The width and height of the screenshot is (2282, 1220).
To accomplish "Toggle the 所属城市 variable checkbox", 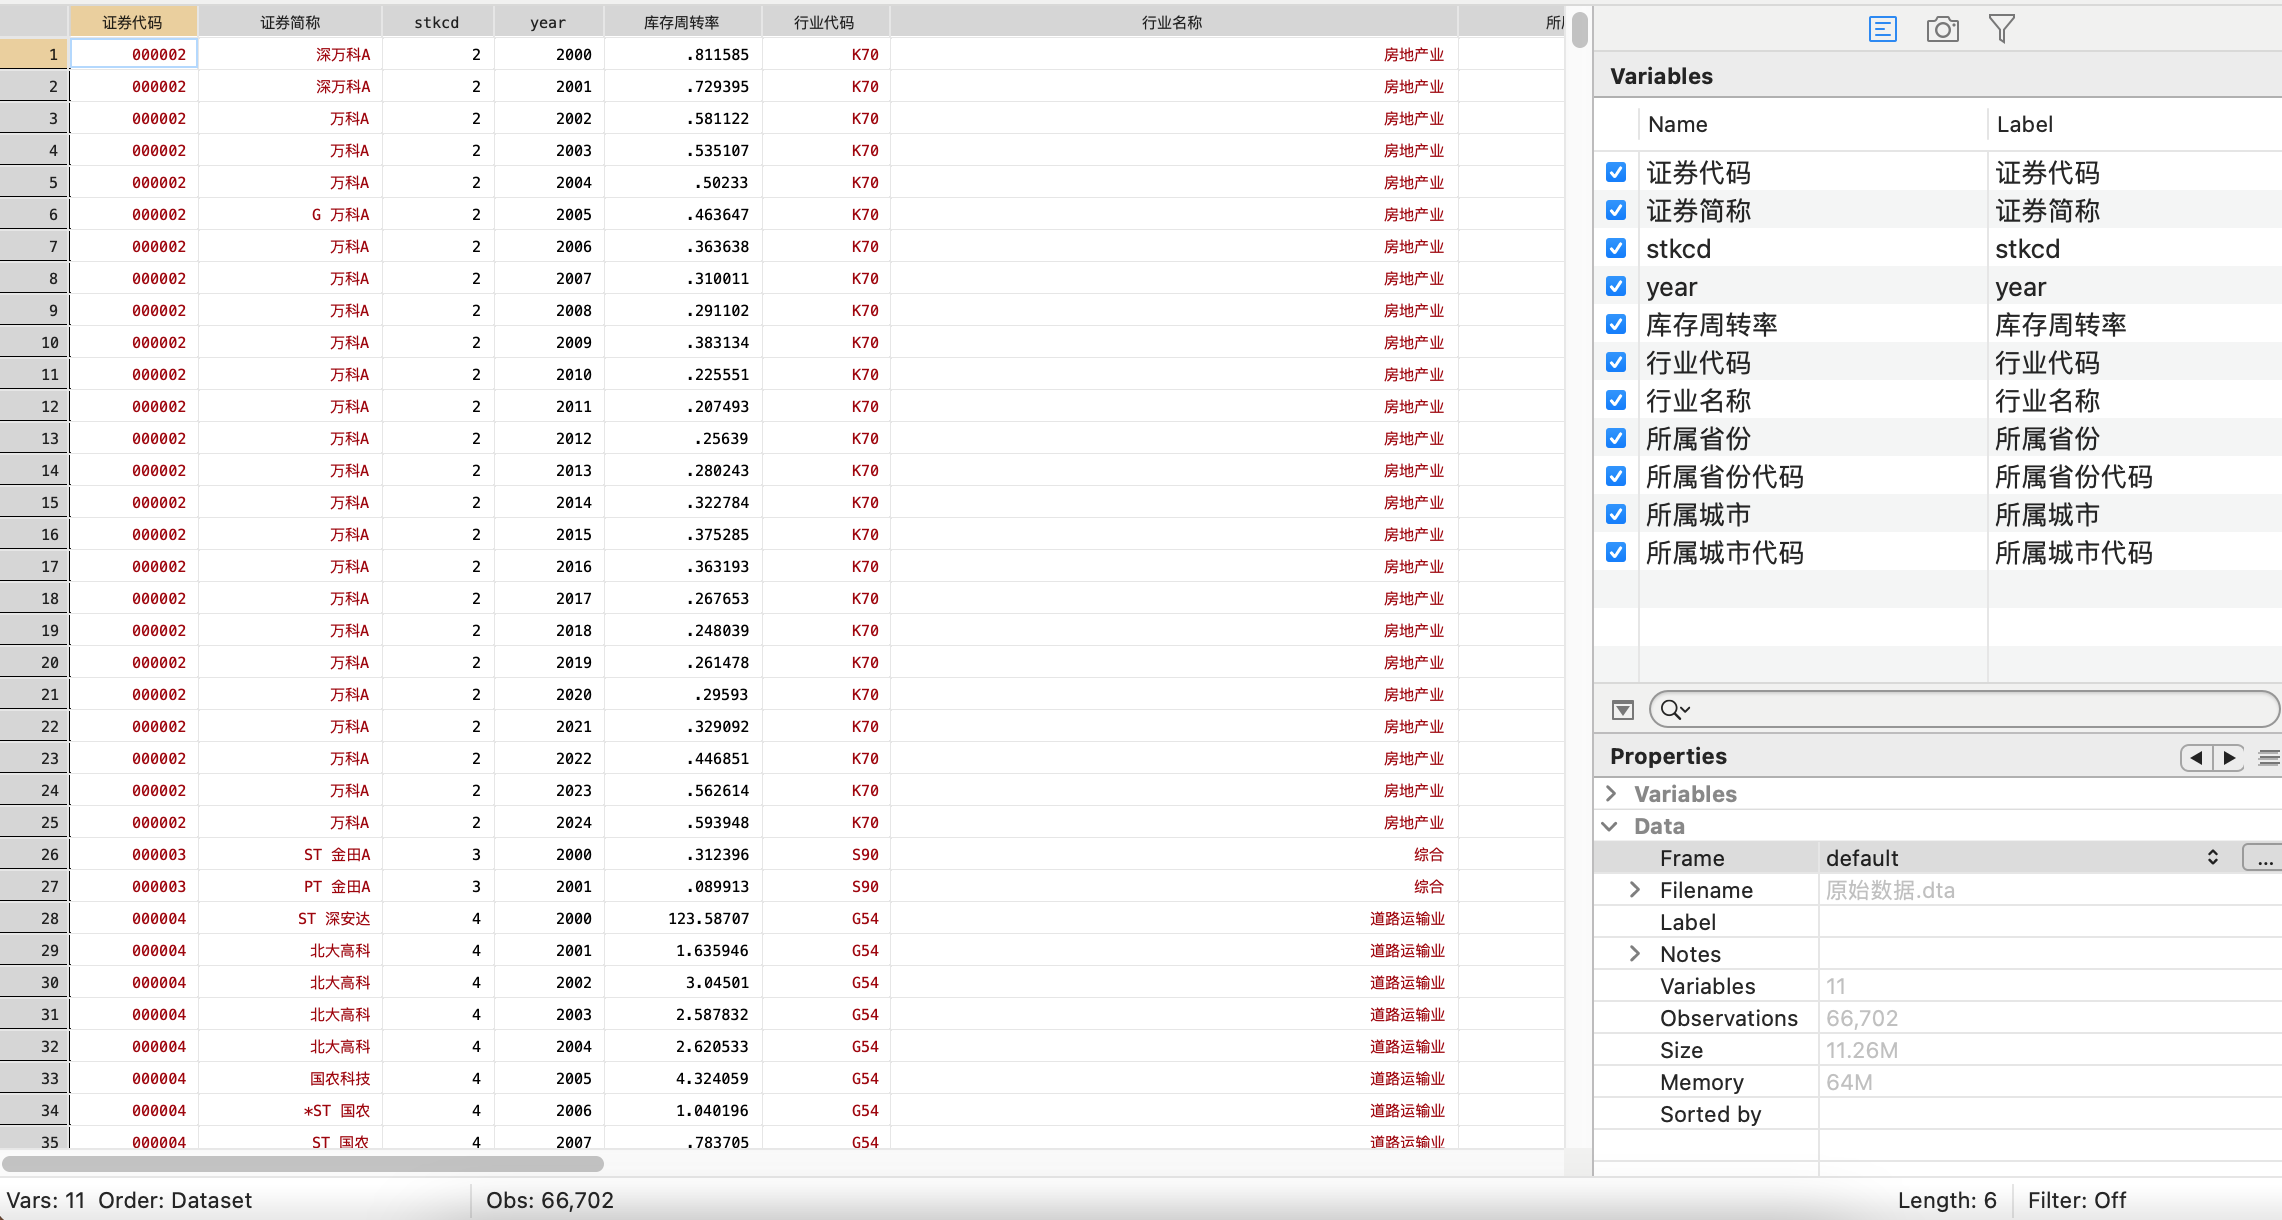I will pos(1616,514).
